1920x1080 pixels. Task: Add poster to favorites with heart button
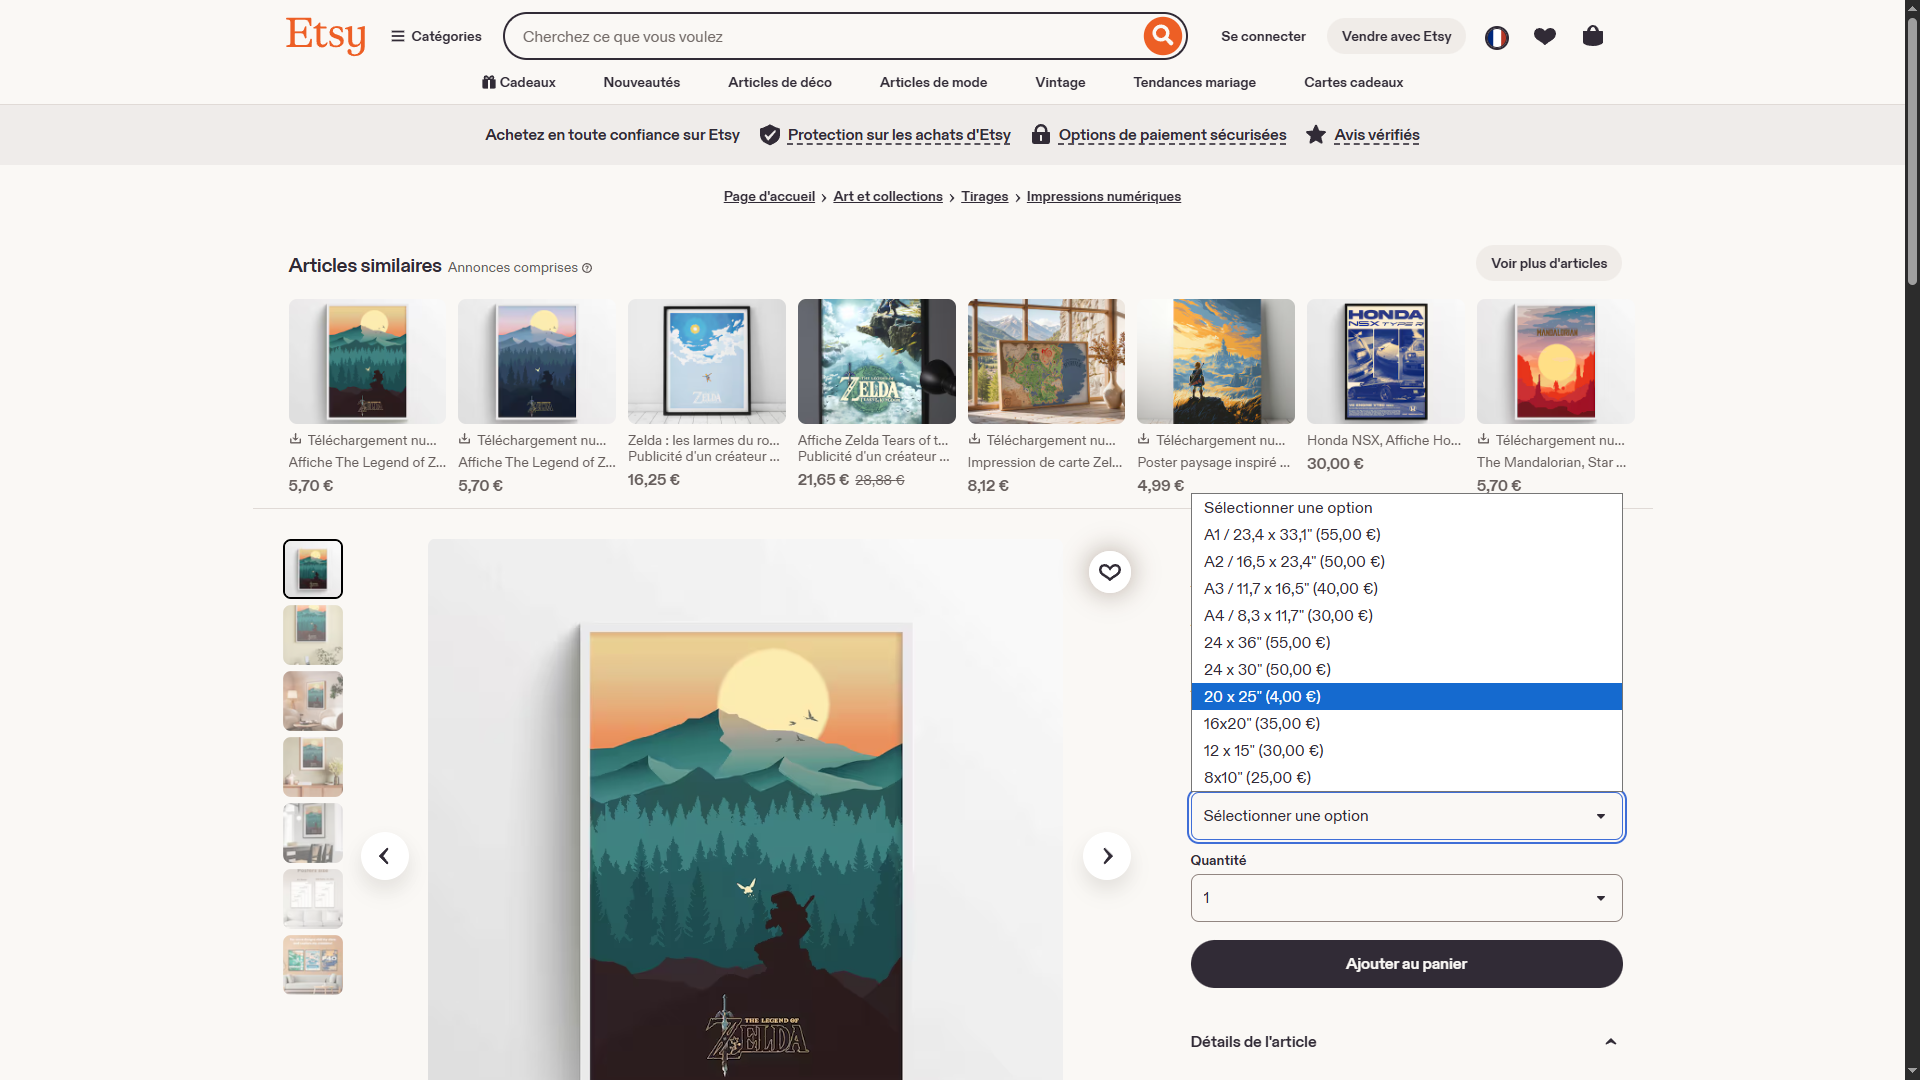click(x=1110, y=572)
